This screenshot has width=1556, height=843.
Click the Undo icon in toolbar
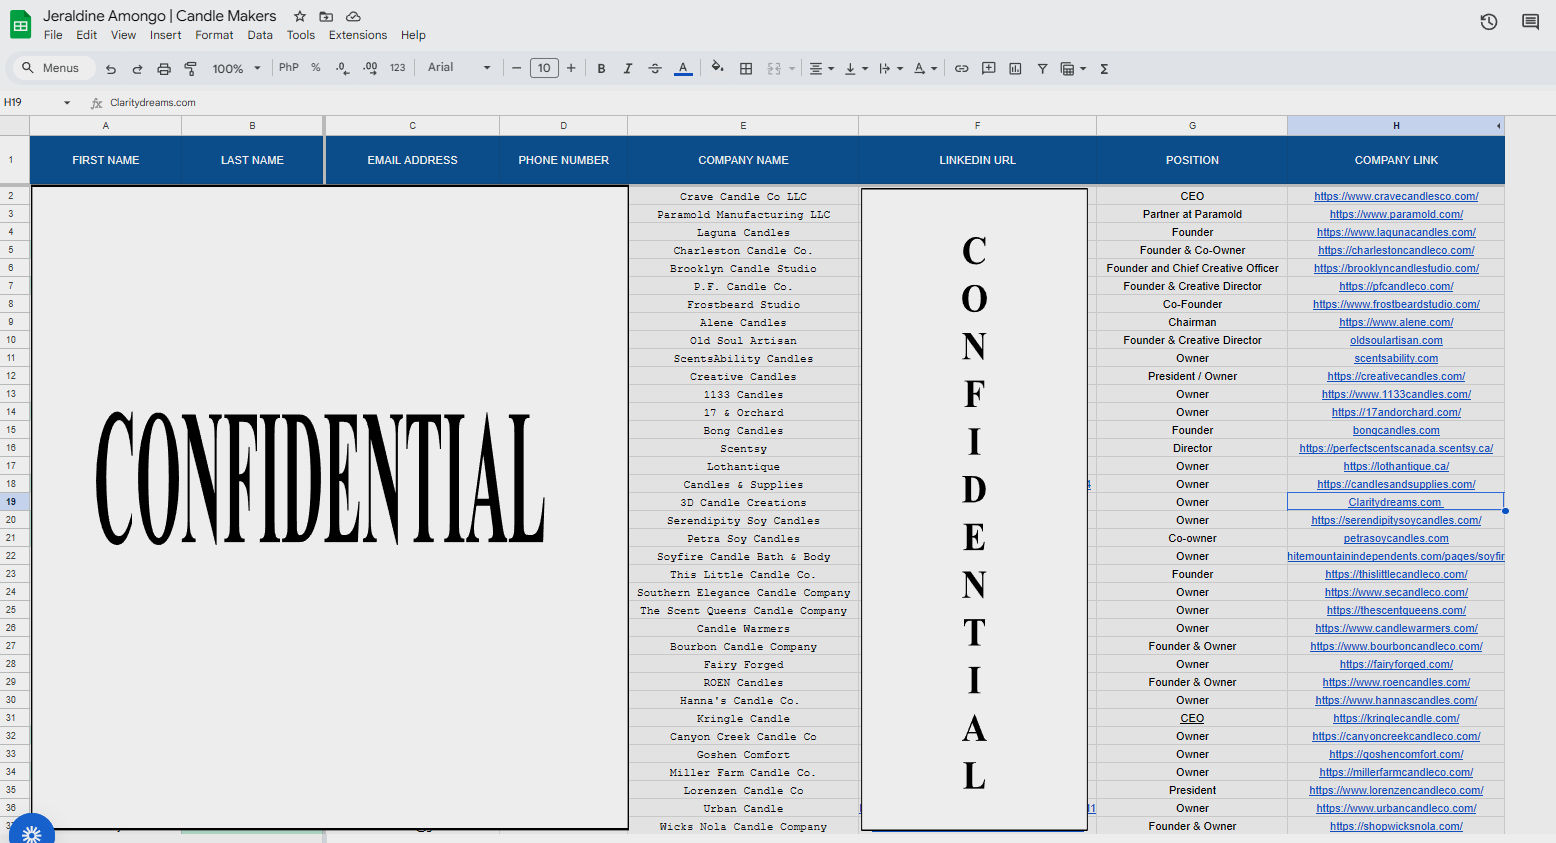111,69
